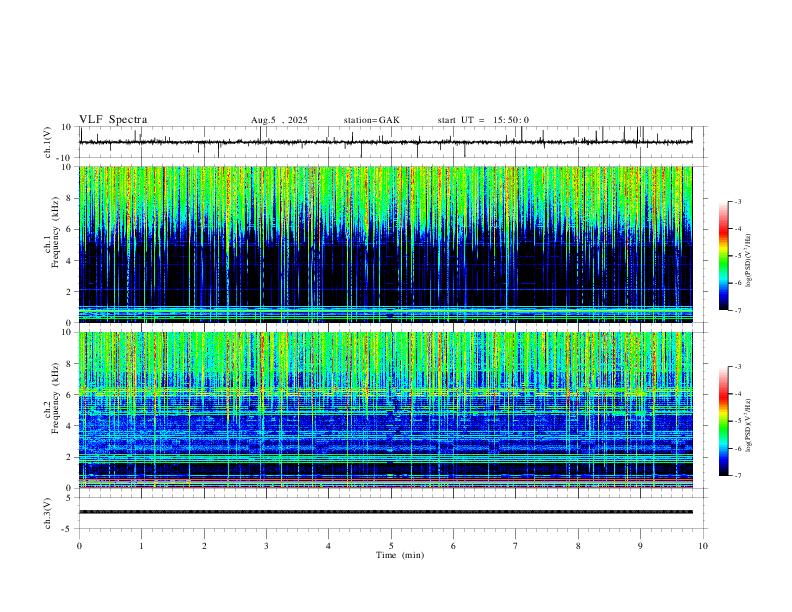
Task: Click the "VLF Spectra" title text
Action: tap(113, 120)
